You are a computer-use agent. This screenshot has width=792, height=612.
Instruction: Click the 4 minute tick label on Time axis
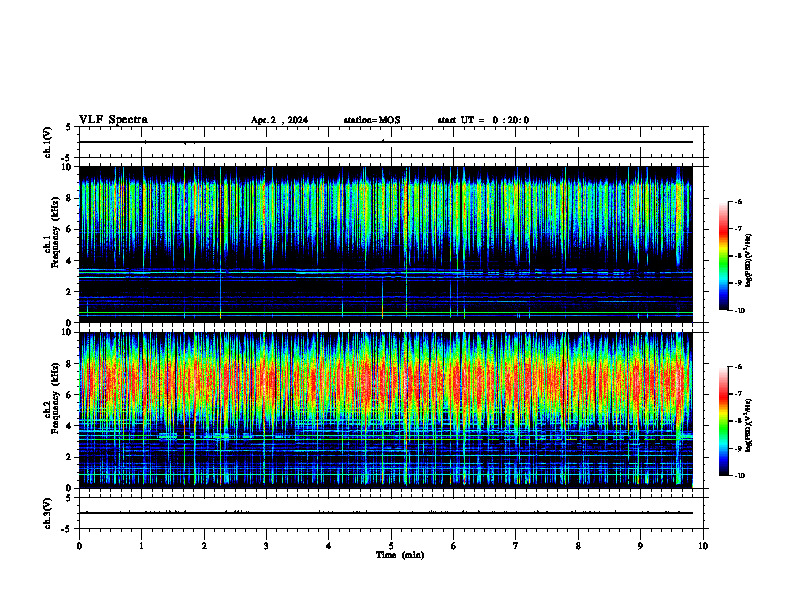click(x=328, y=546)
